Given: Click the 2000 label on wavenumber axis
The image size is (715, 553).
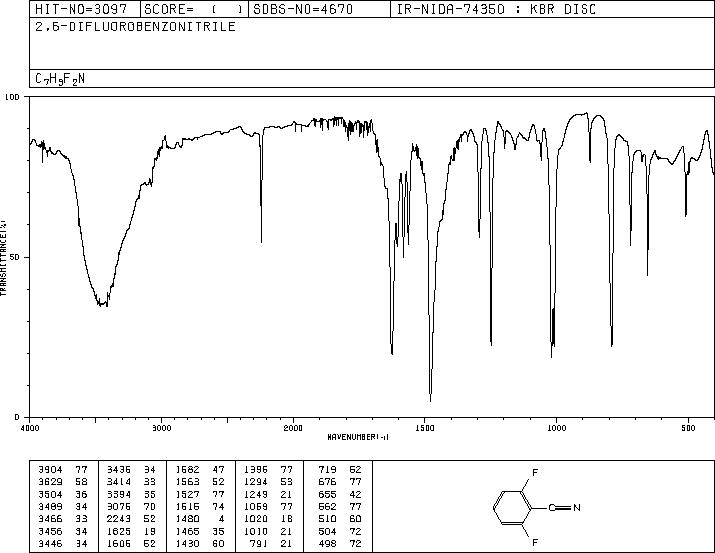Looking at the screenshot, I should [x=293, y=428].
